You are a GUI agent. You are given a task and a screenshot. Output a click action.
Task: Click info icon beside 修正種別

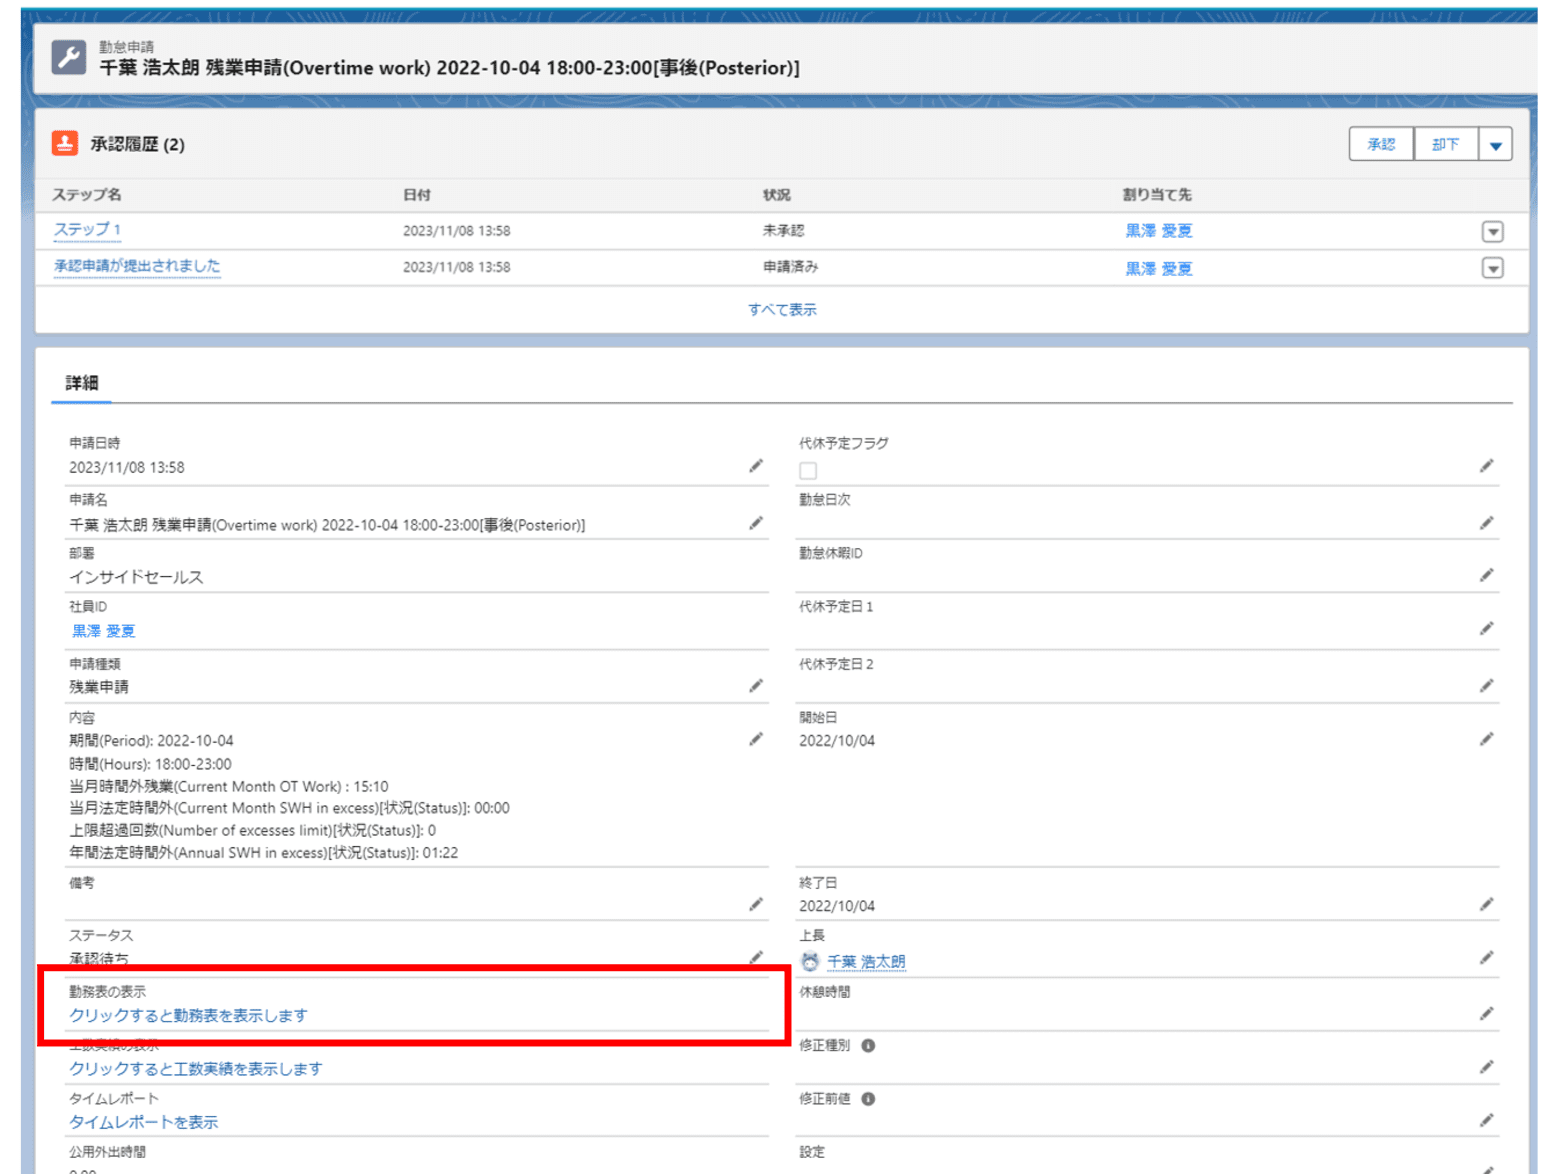[868, 1045]
